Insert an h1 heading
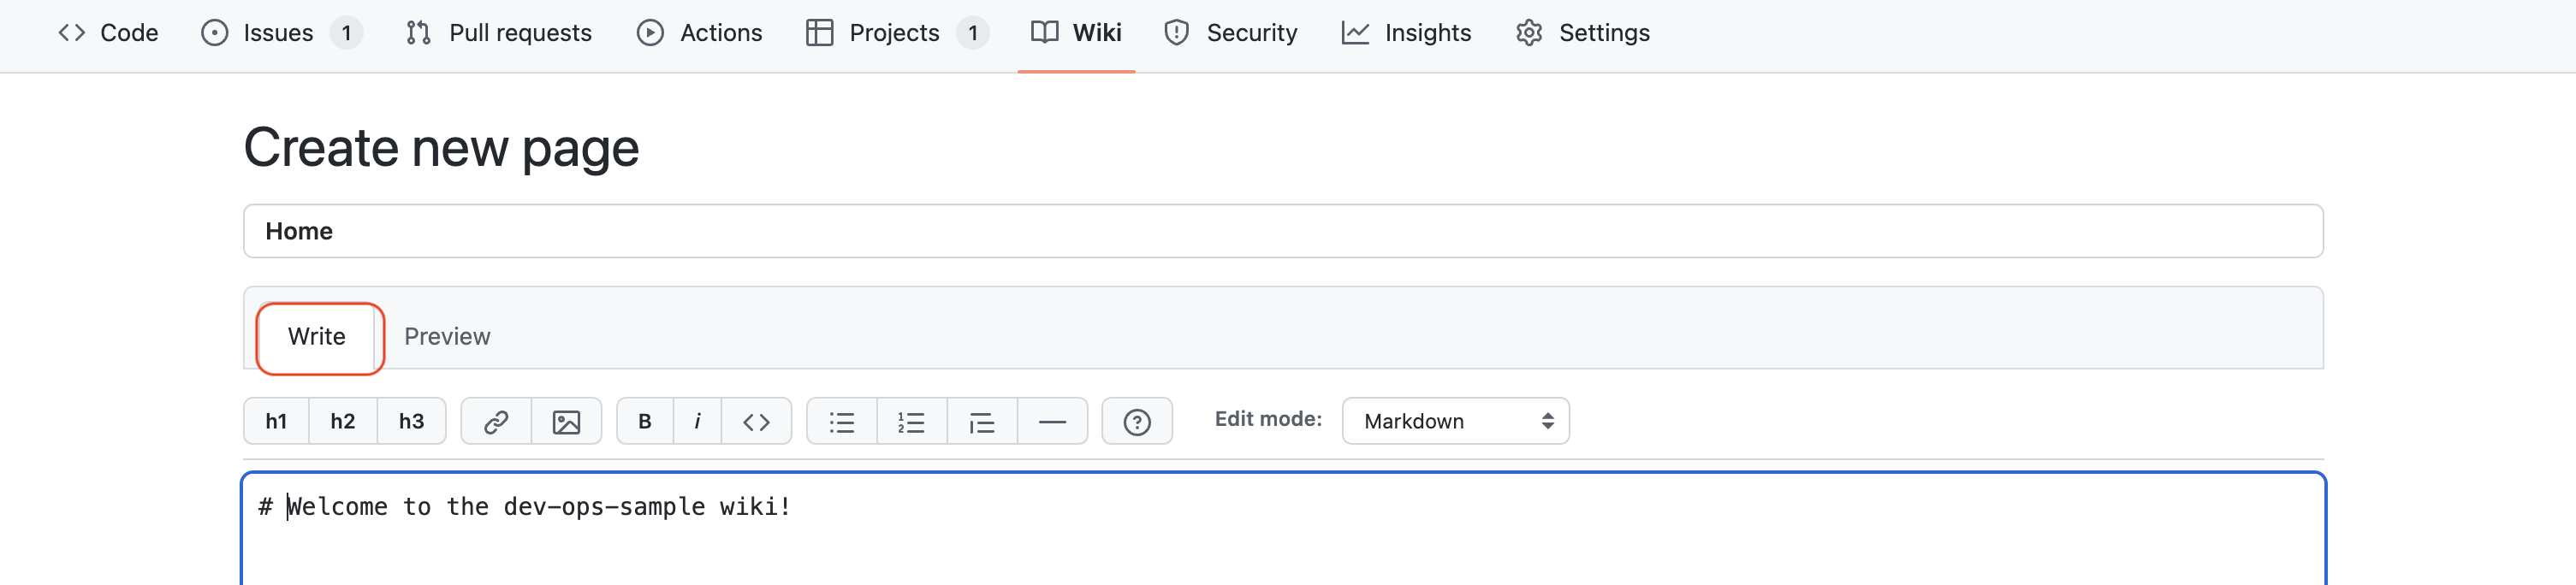2576x585 pixels. pos(276,421)
